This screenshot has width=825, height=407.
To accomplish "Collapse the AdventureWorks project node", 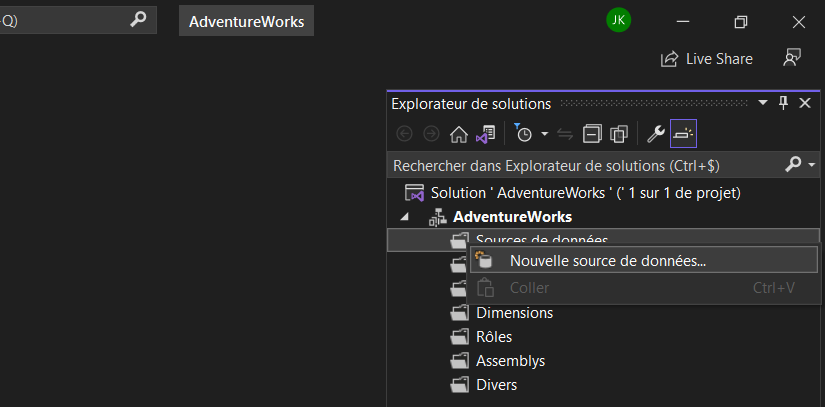I will click(x=404, y=217).
